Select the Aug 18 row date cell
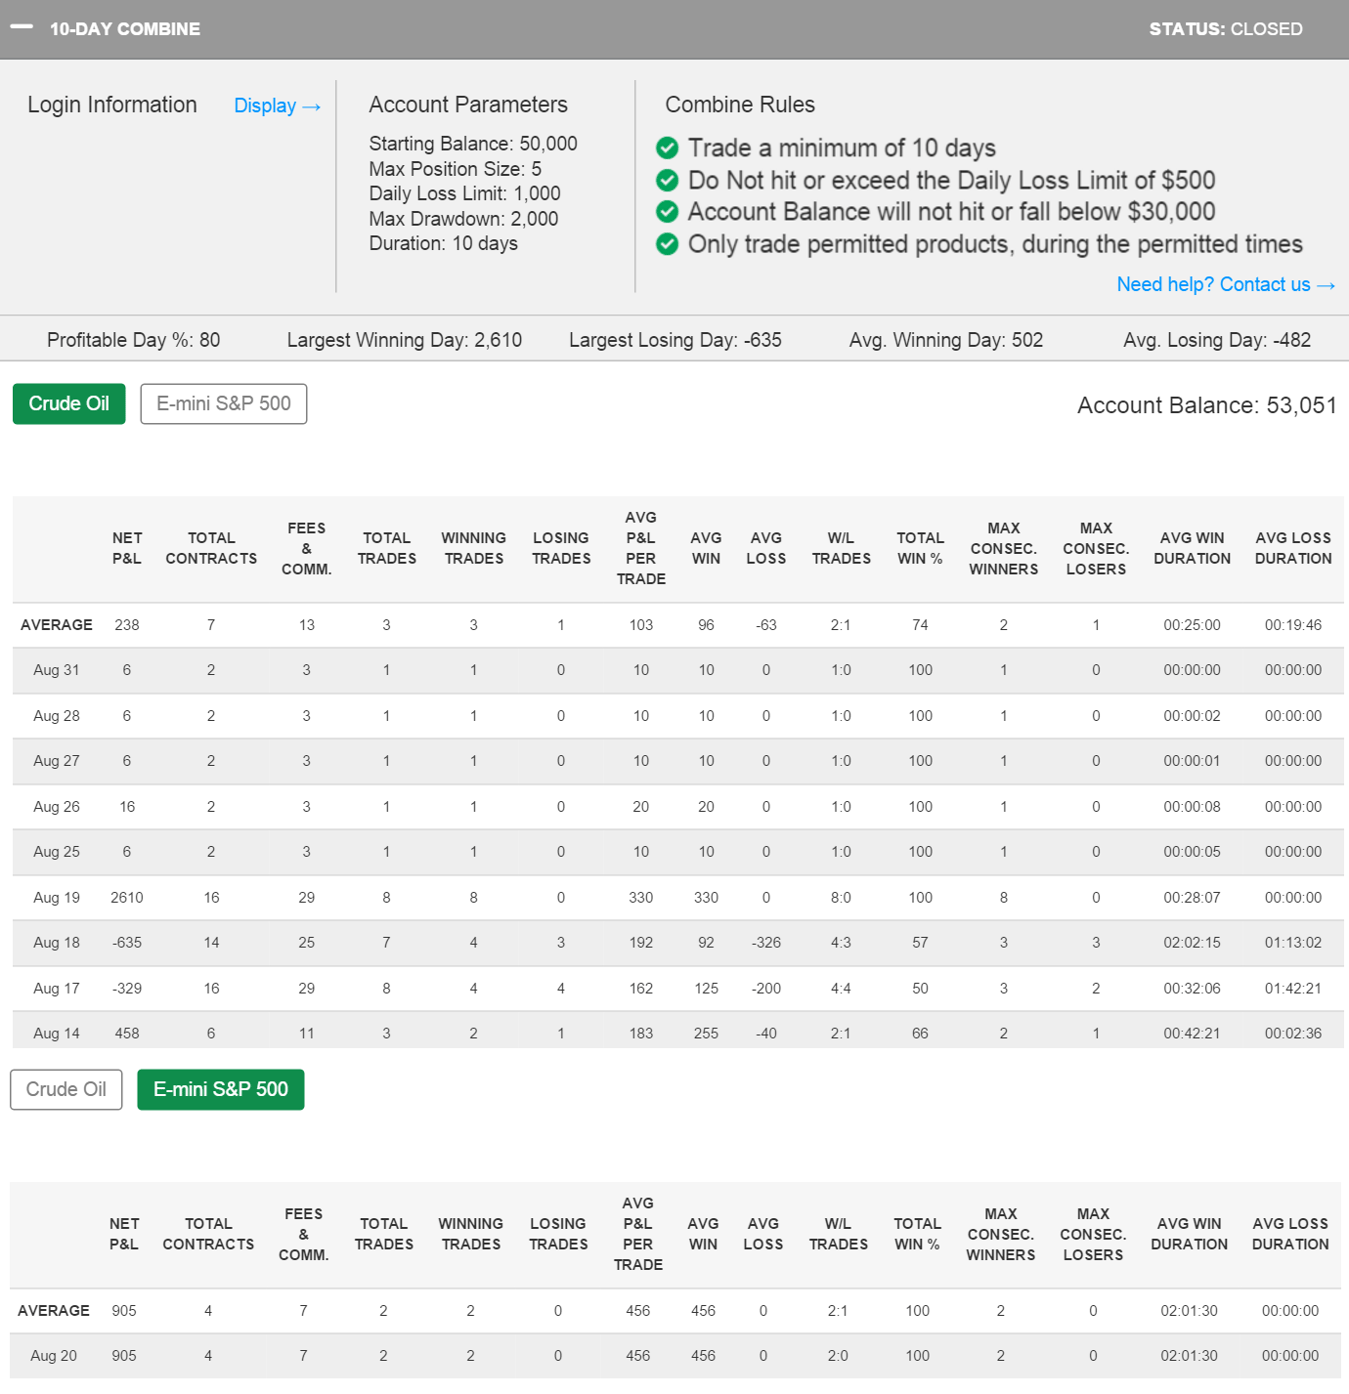Viewport: 1349px width, 1394px height. pyautogui.click(x=56, y=943)
